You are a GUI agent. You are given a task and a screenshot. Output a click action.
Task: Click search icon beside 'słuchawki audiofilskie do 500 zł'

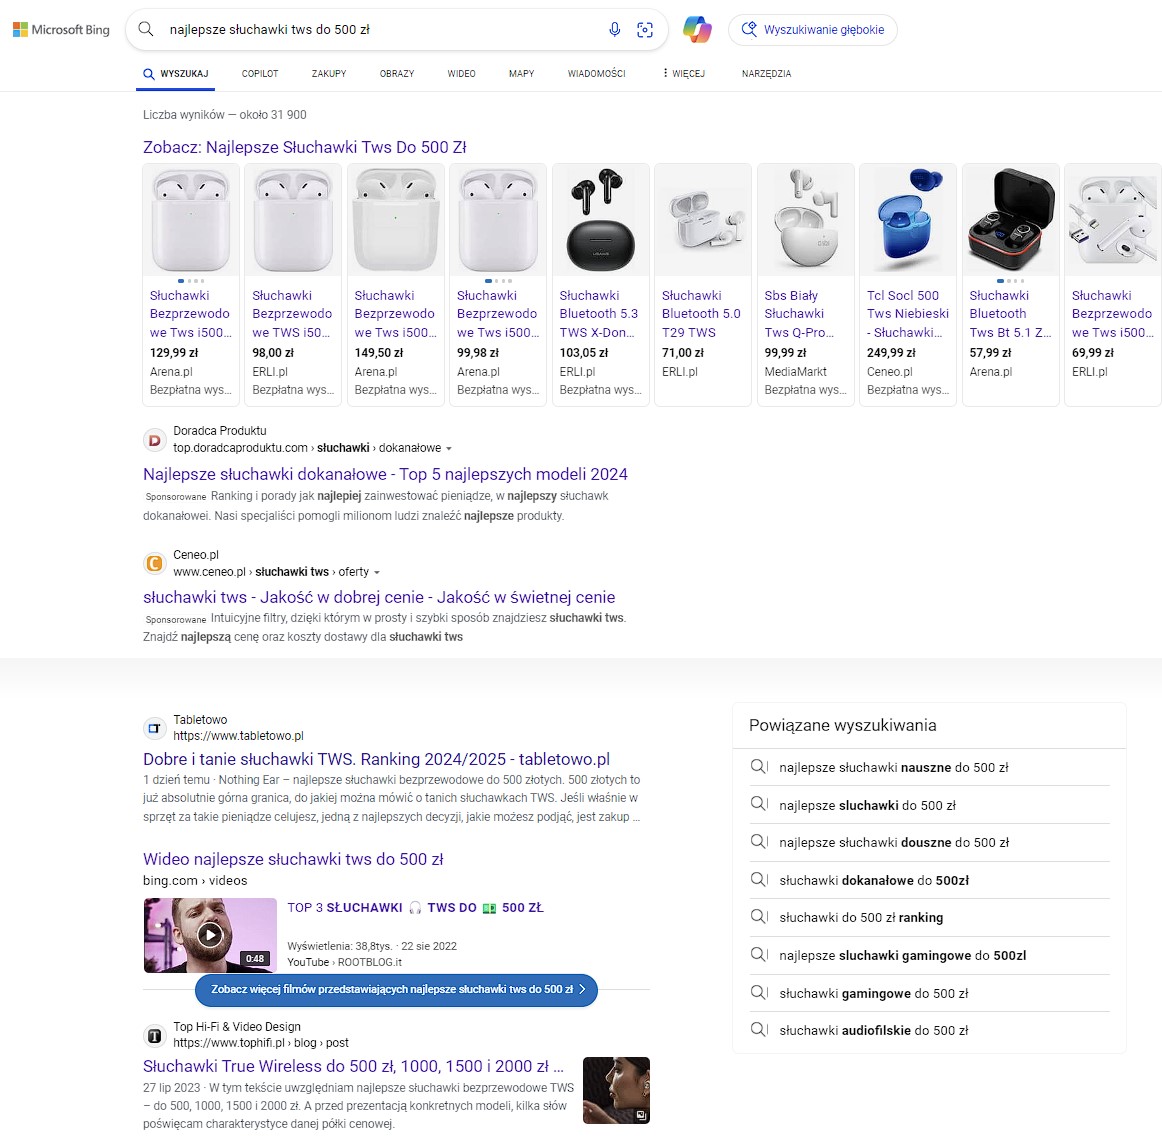pyautogui.click(x=759, y=1030)
